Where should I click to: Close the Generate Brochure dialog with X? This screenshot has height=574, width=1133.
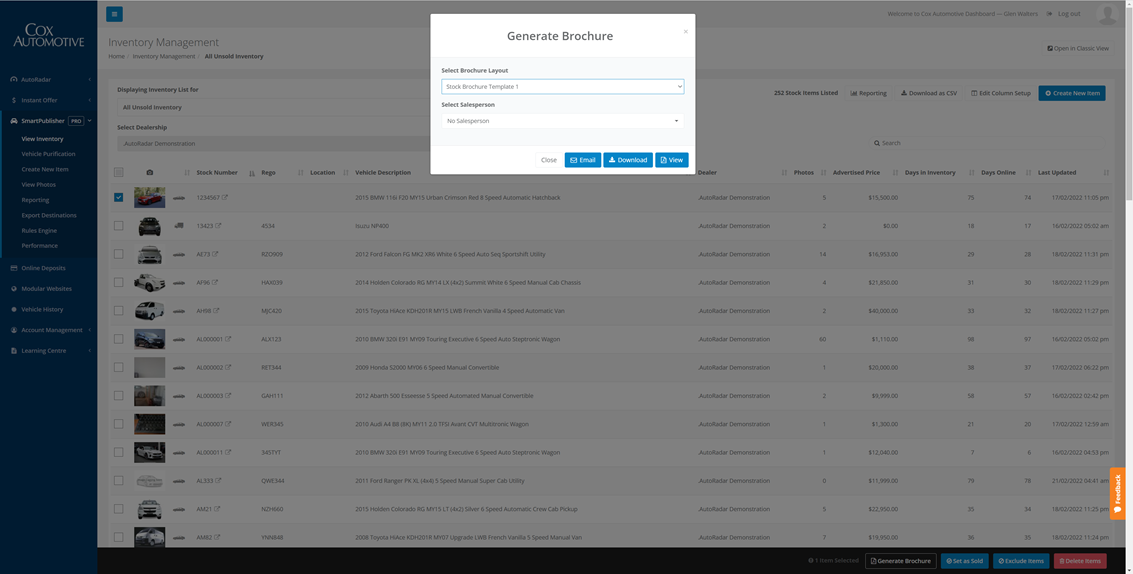click(x=686, y=31)
